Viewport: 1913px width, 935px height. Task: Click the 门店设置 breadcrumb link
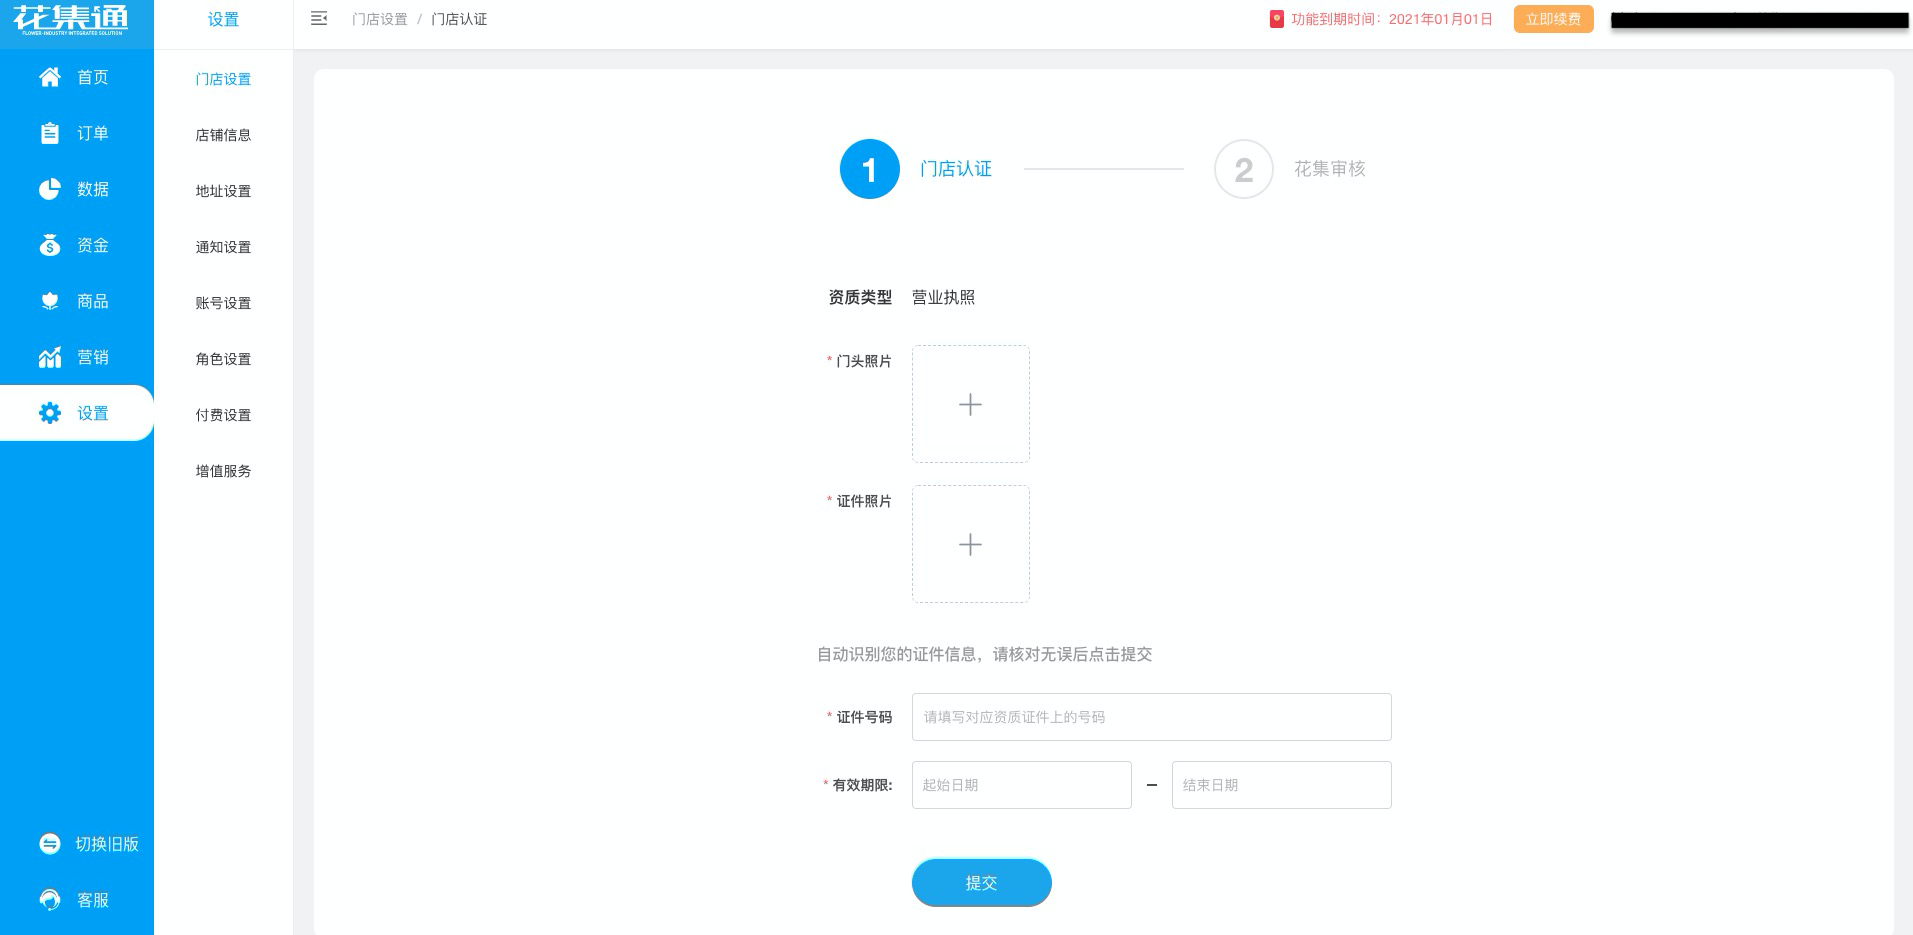pyautogui.click(x=379, y=19)
